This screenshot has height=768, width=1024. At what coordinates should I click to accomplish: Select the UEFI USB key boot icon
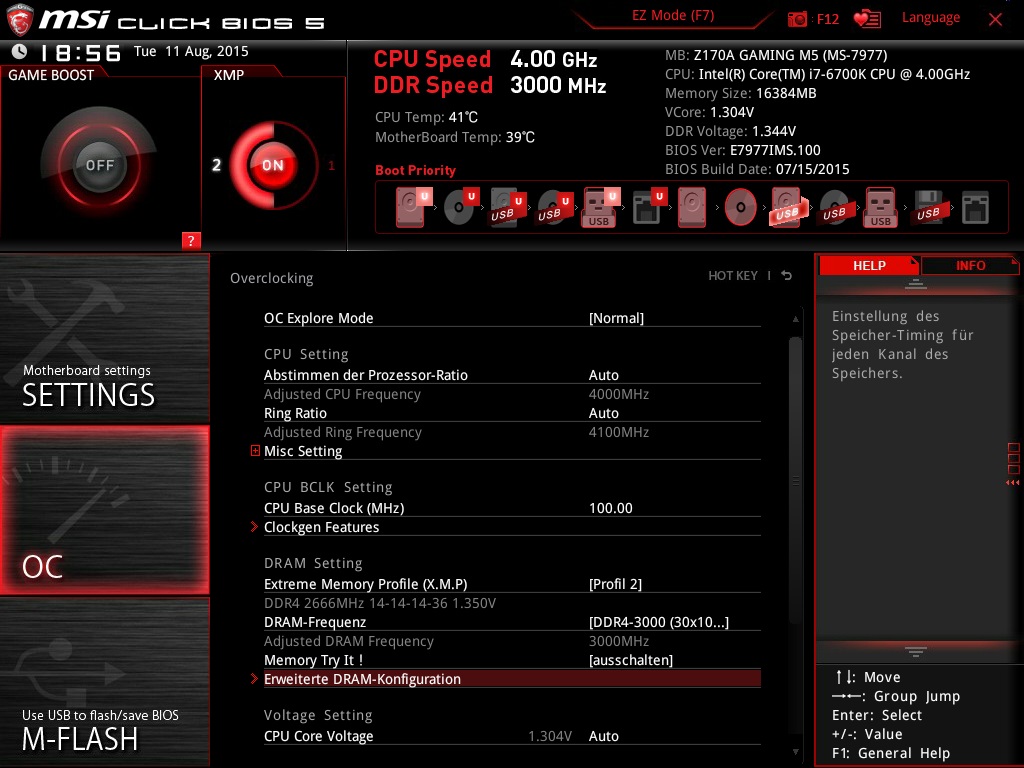tap(600, 208)
